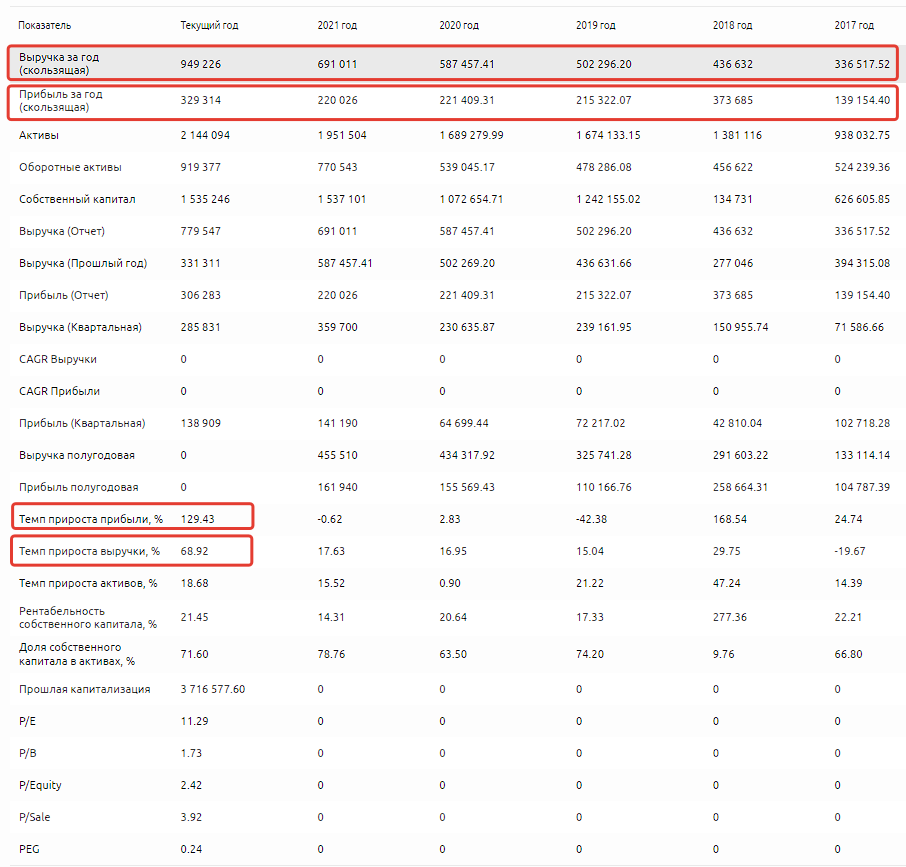Click the "Показатель" column header
The width and height of the screenshot is (906, 867).
point(45,25)
